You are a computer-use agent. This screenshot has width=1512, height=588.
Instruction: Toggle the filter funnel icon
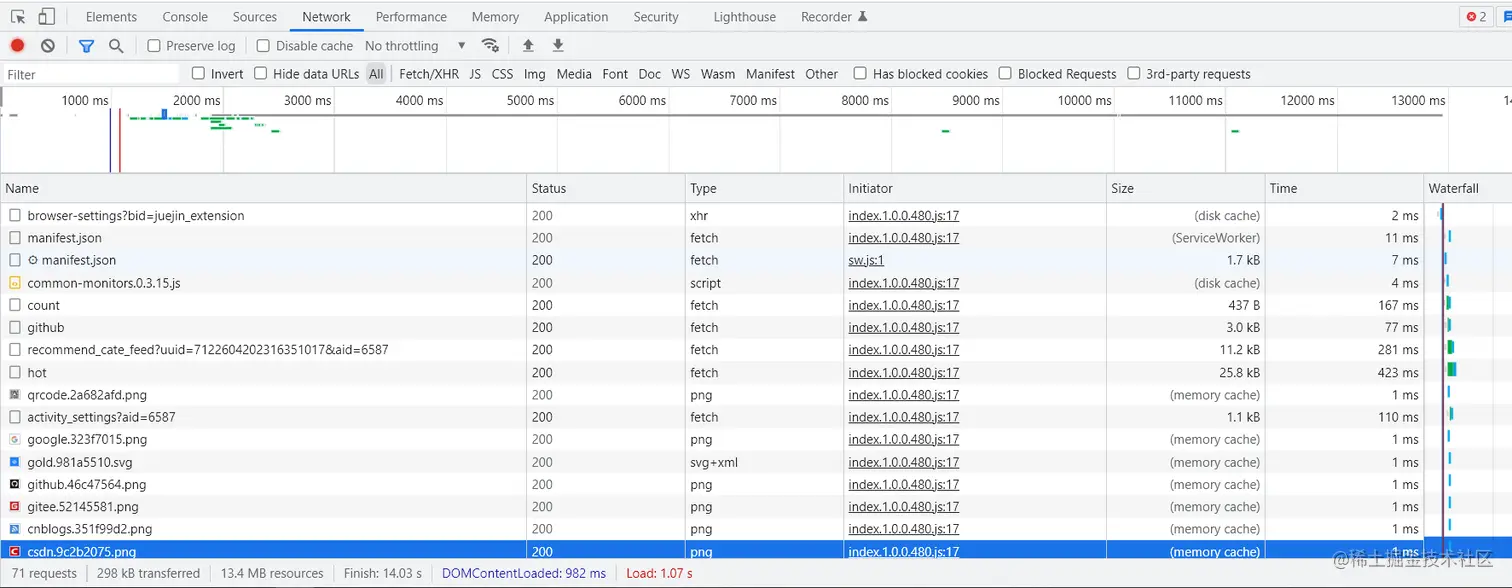[x=86, y=46]
